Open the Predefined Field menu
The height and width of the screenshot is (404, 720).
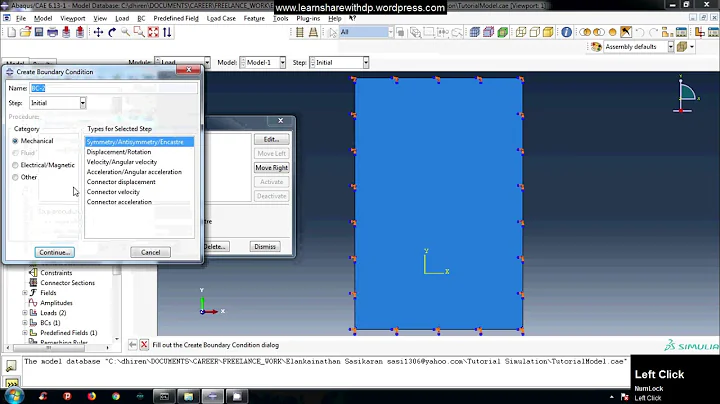coord(176,18)
